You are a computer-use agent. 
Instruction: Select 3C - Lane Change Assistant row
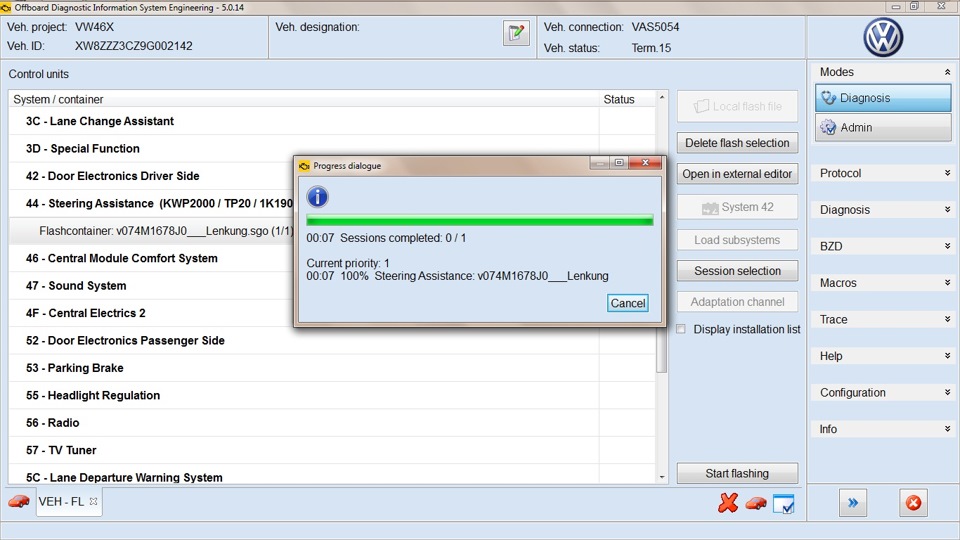[332, 121]
